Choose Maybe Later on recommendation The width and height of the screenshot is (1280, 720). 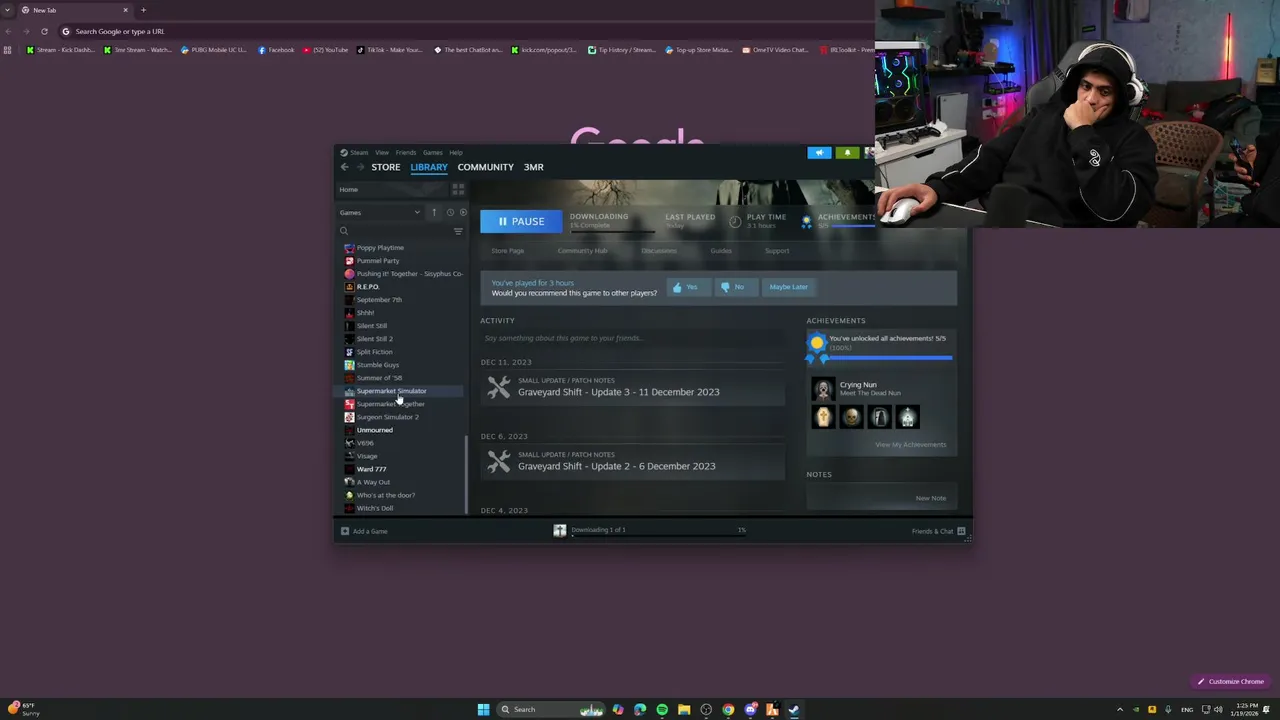pos(788,287)
